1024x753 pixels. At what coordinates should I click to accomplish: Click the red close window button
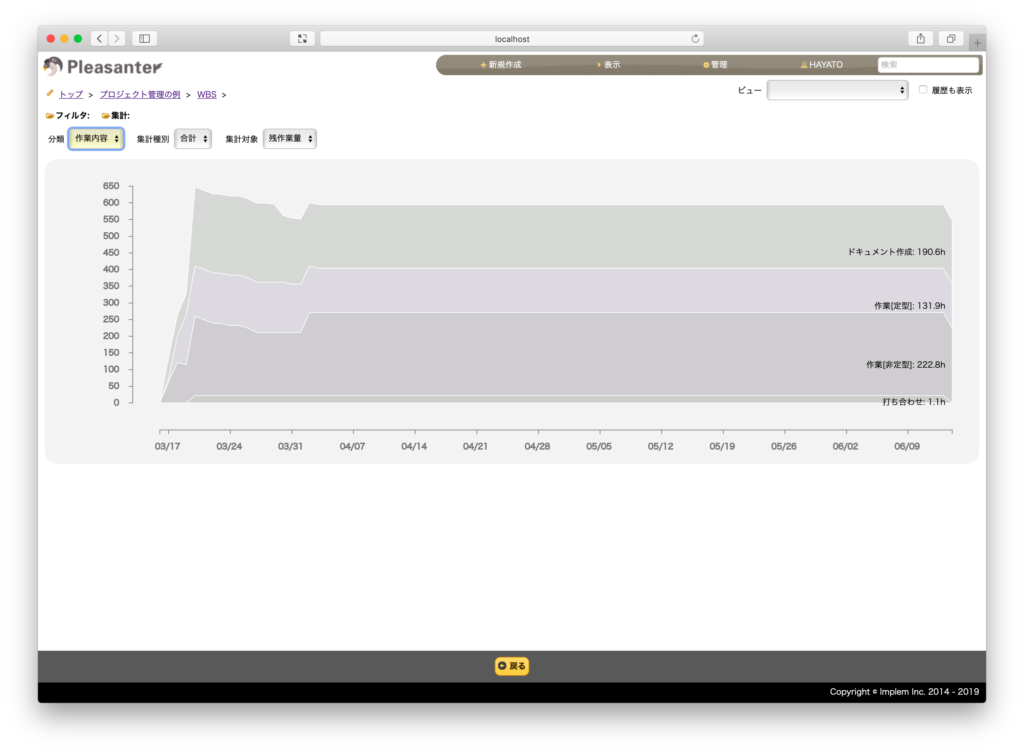tap(51, 39)
